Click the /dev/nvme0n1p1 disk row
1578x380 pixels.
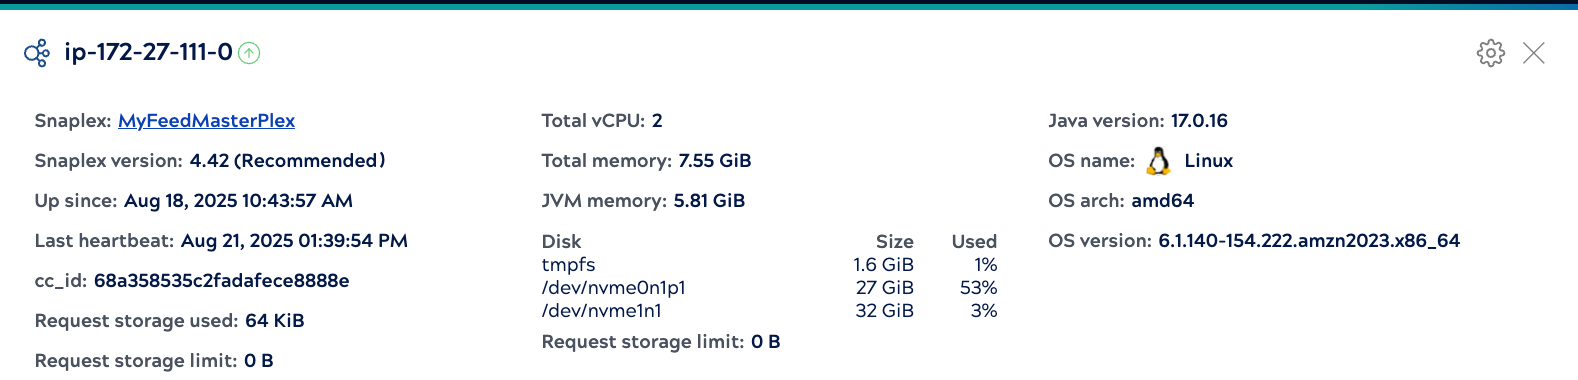pyautogui.click(x=769, y=288)
